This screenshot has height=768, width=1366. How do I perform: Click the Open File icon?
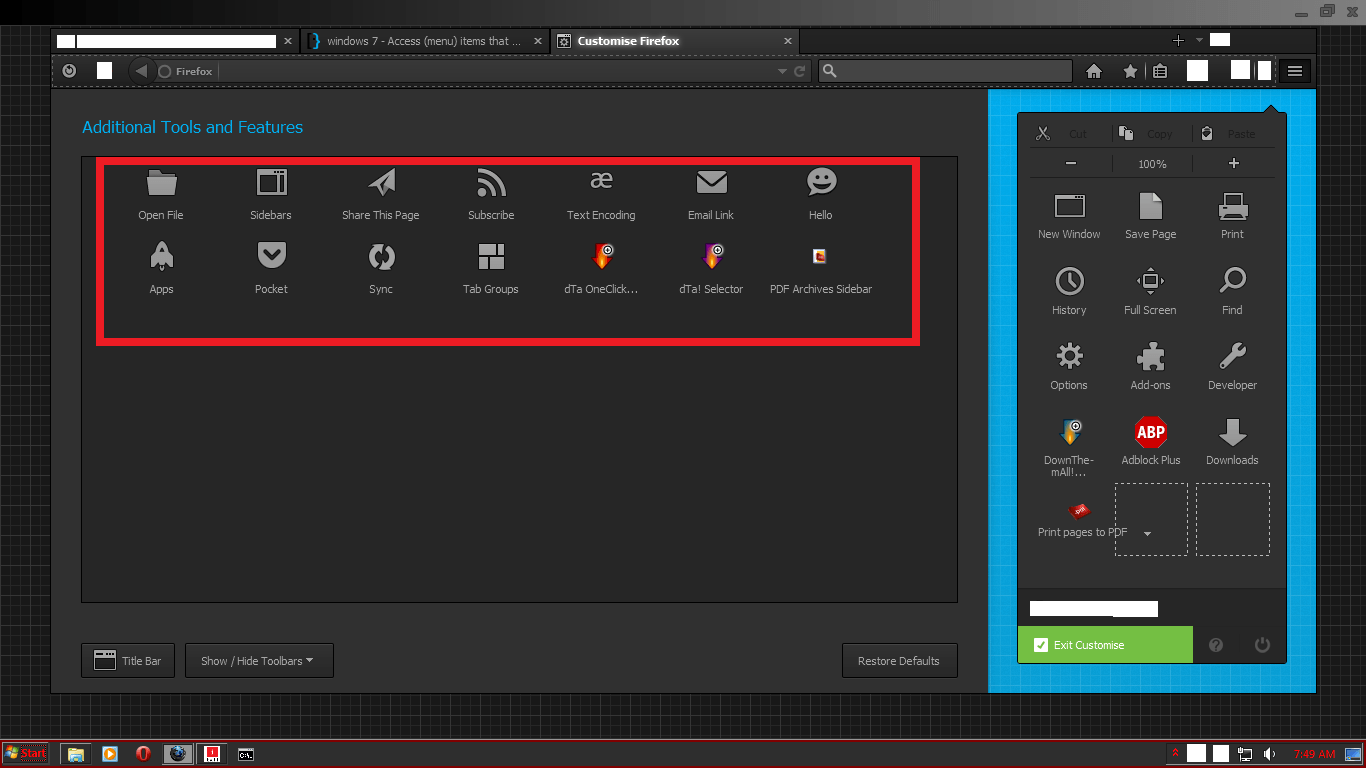161,182
